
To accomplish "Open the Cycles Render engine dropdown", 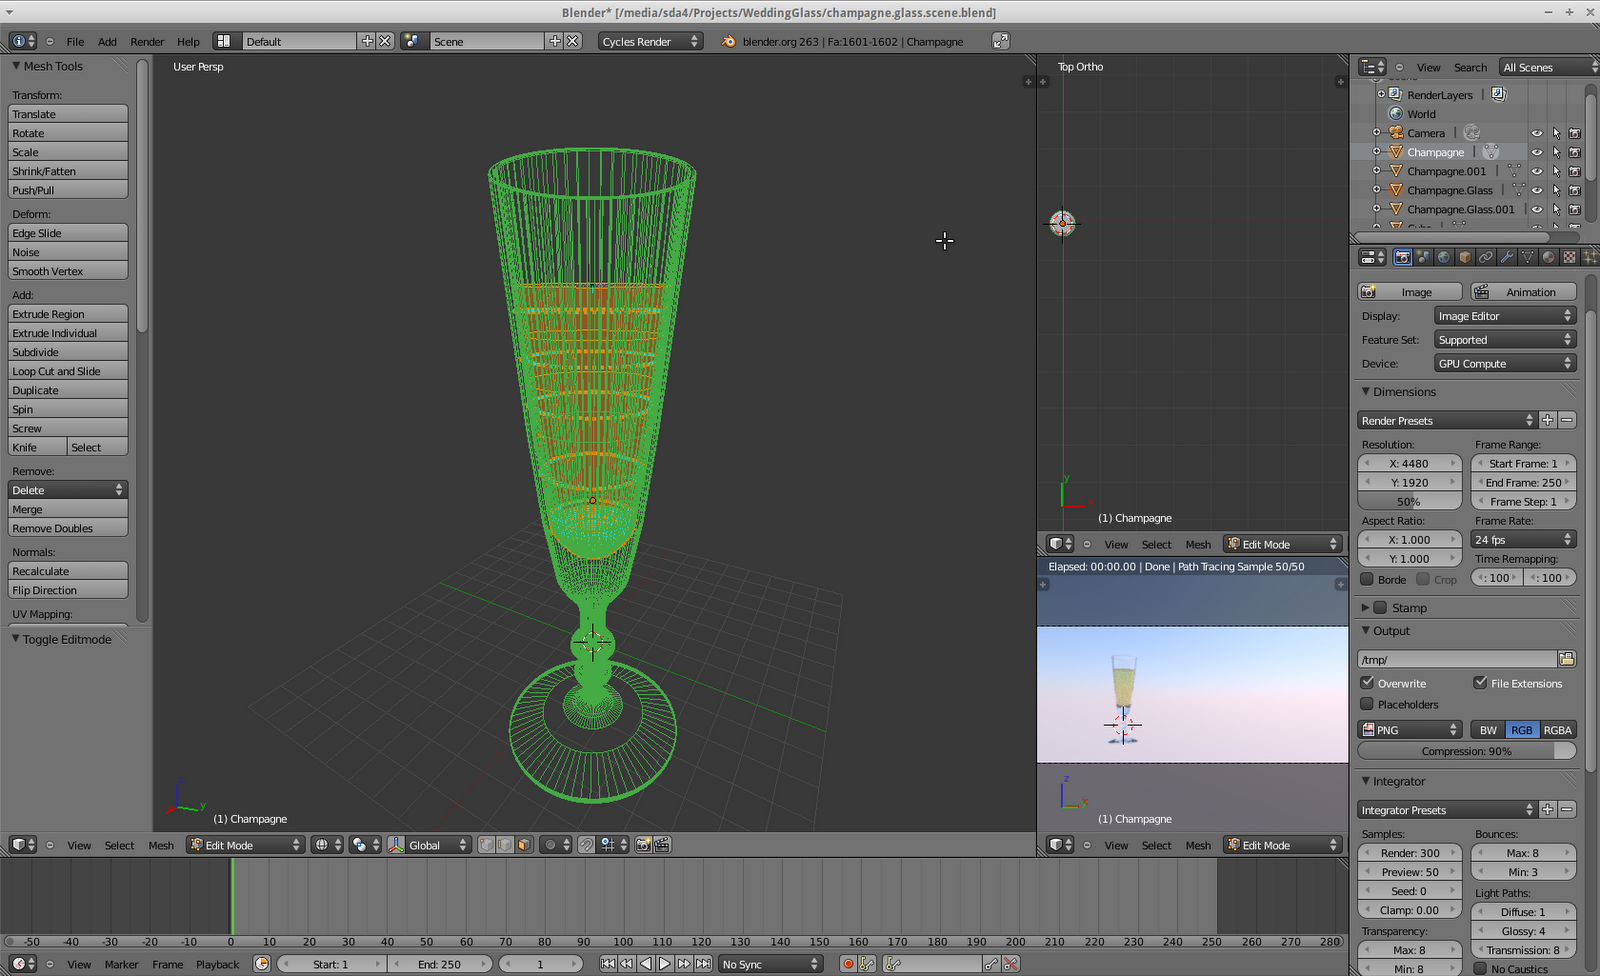I will (x=650, y=41).
